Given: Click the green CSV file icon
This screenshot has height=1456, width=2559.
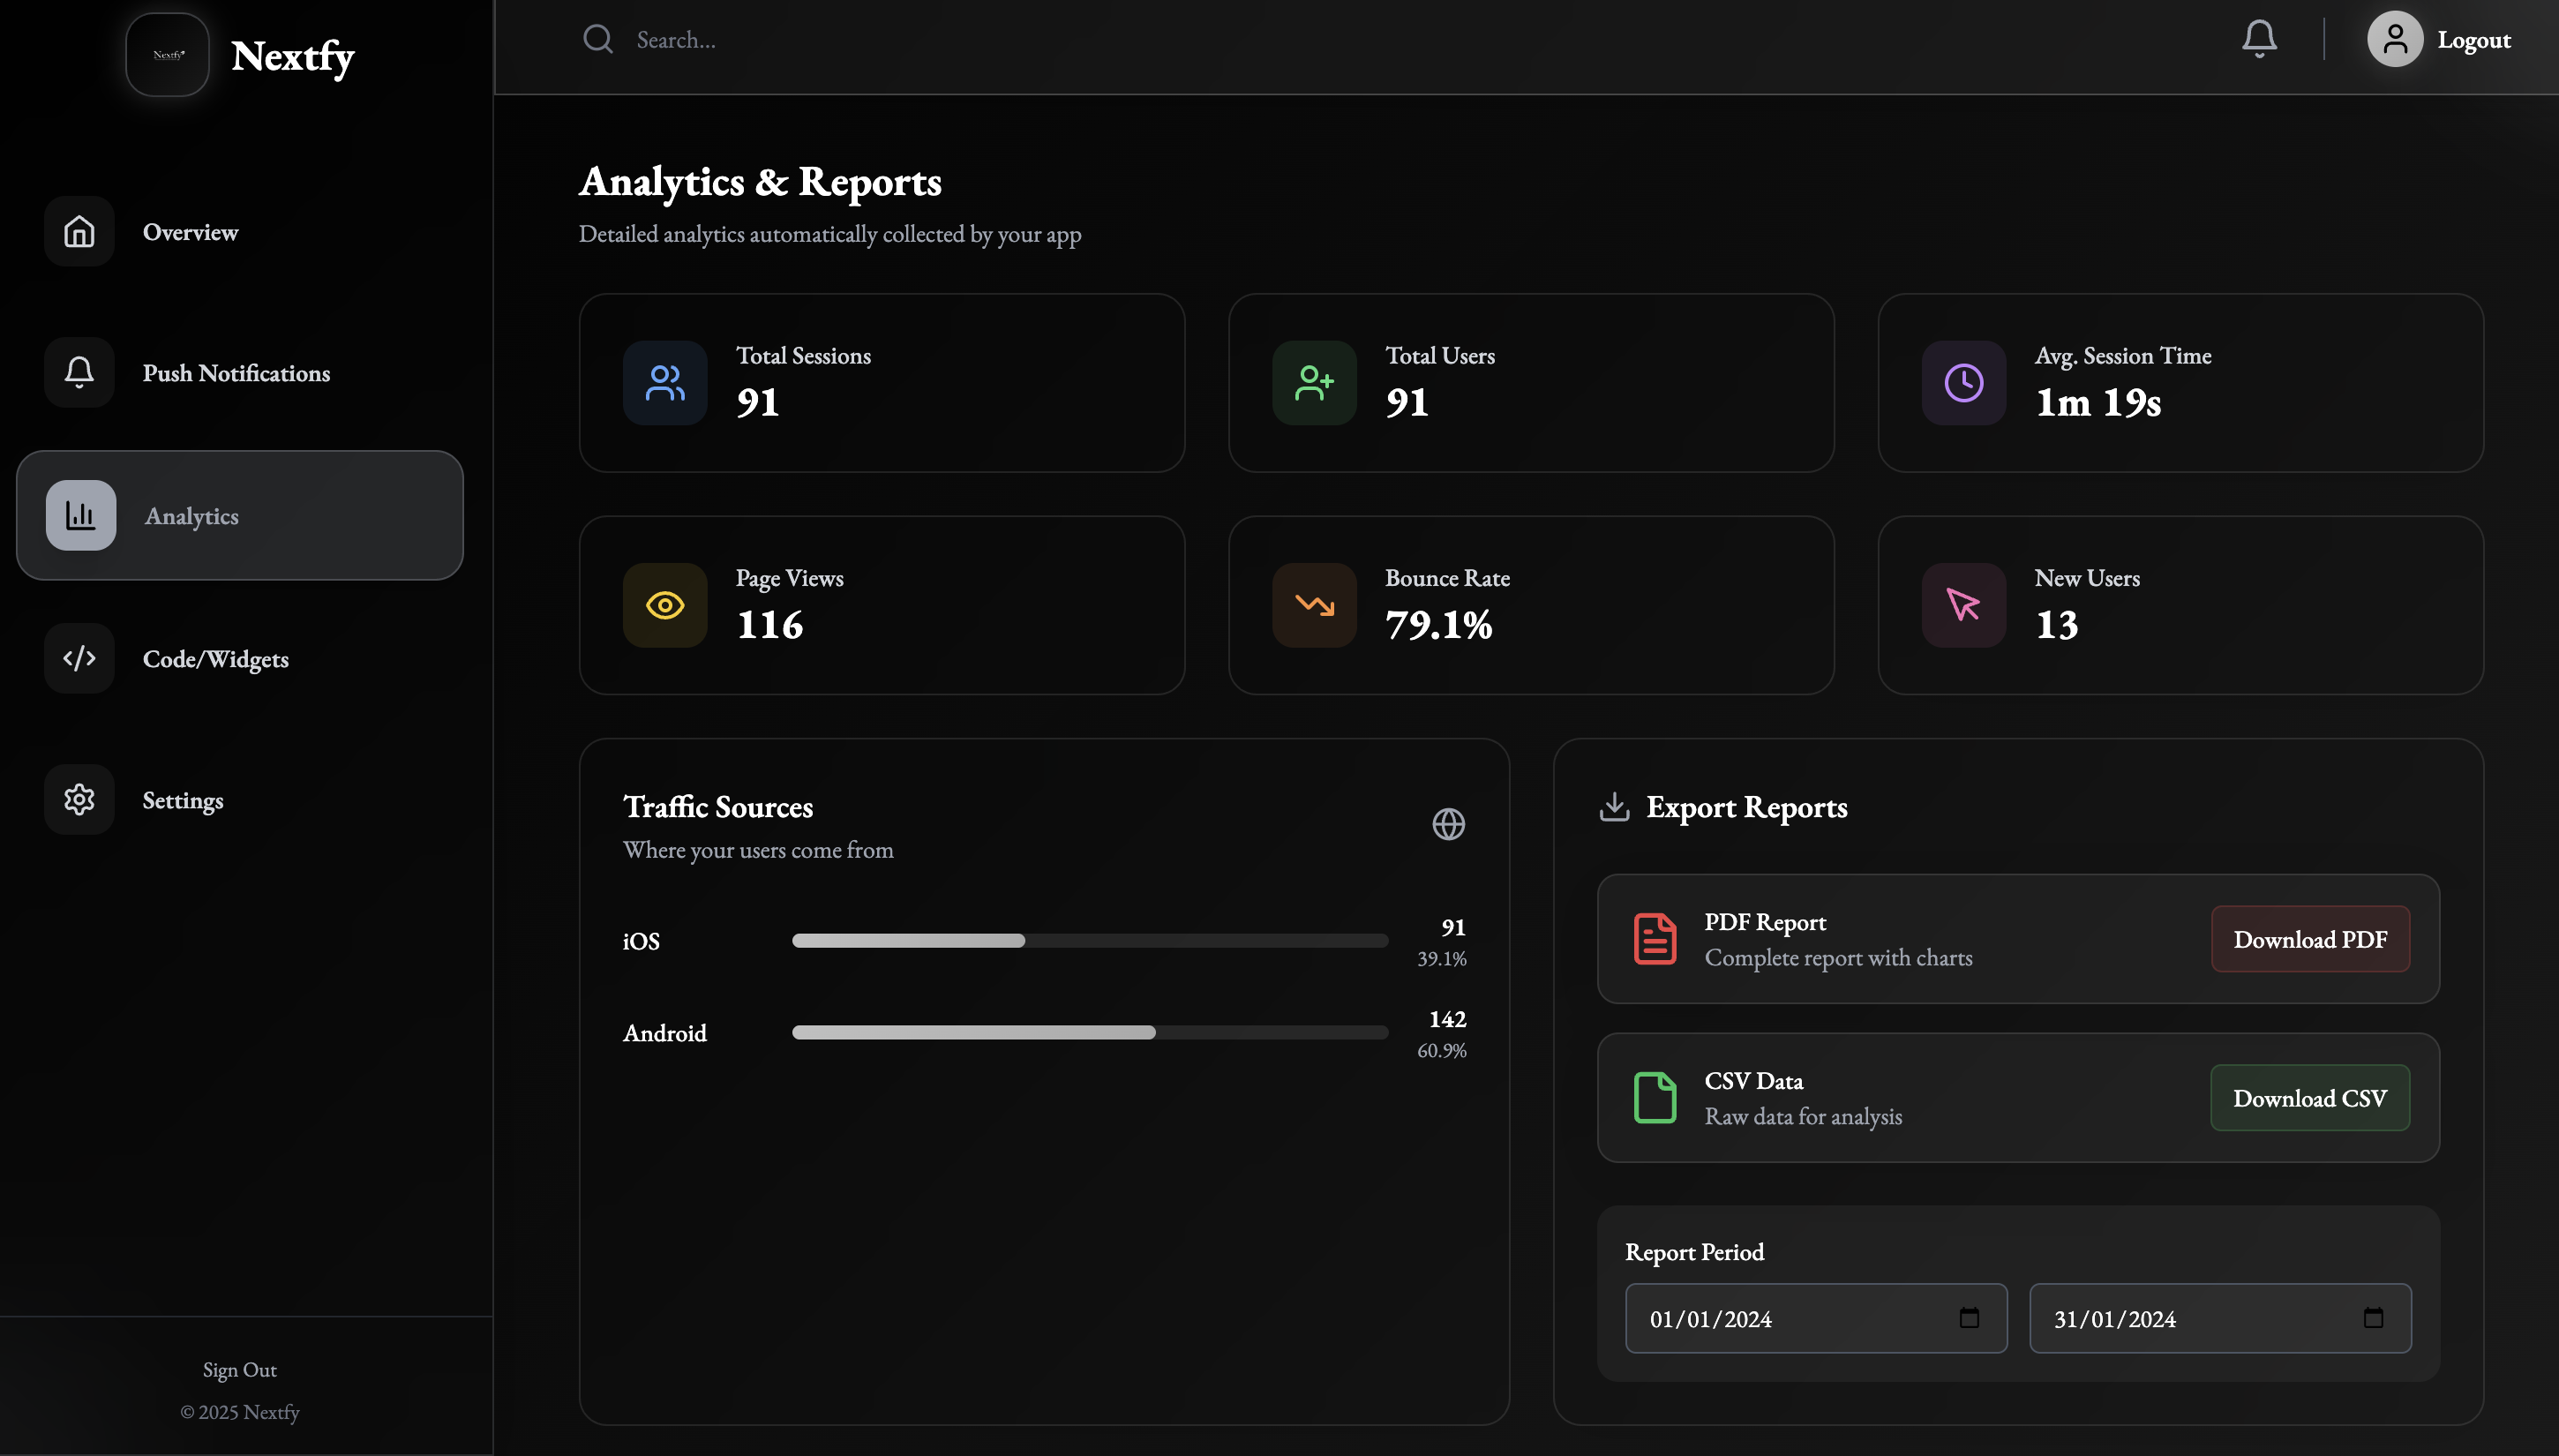Looking at the screenshot, I should [x=1654, y=1097].
